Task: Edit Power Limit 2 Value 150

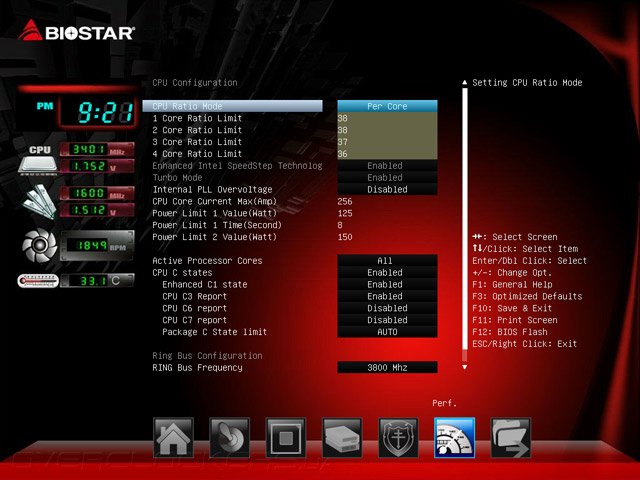Action: coord(345,237)
